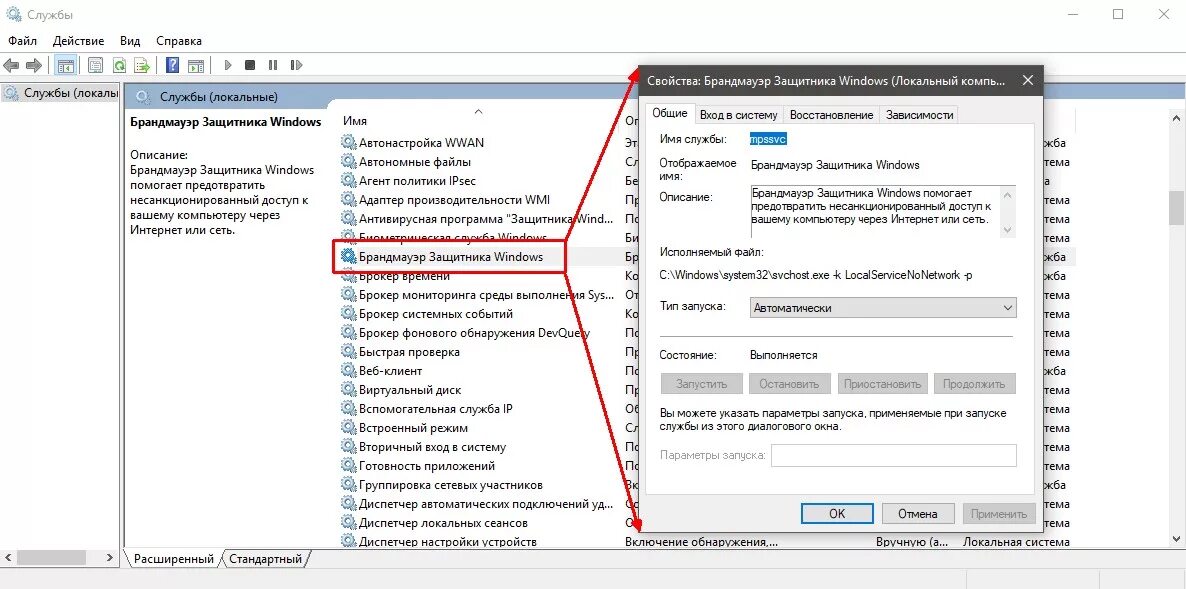Click the gear icon beside Агент политики IPsec
Screen dimensions: 1186x589
(x=348, y=180)
